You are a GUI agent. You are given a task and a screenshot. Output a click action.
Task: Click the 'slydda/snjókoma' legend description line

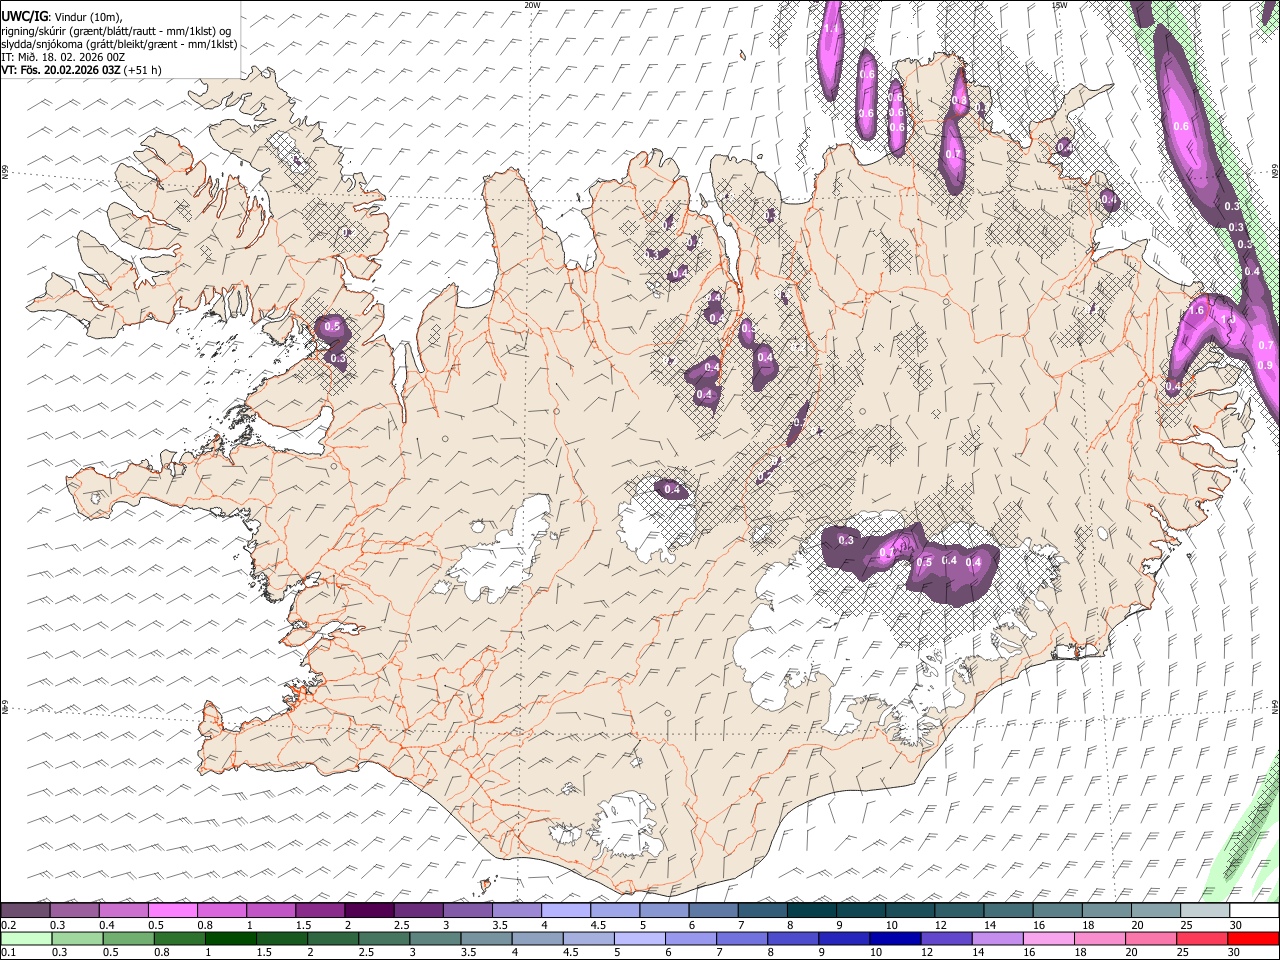click(x=119, y=44)
